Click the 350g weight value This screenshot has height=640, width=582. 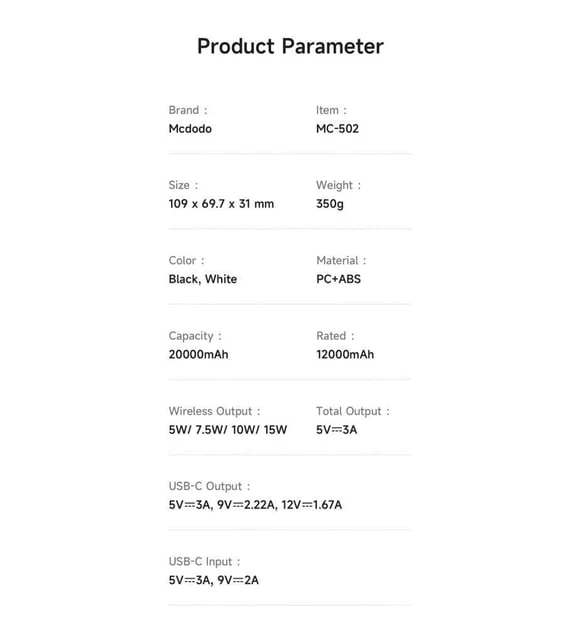330,204
